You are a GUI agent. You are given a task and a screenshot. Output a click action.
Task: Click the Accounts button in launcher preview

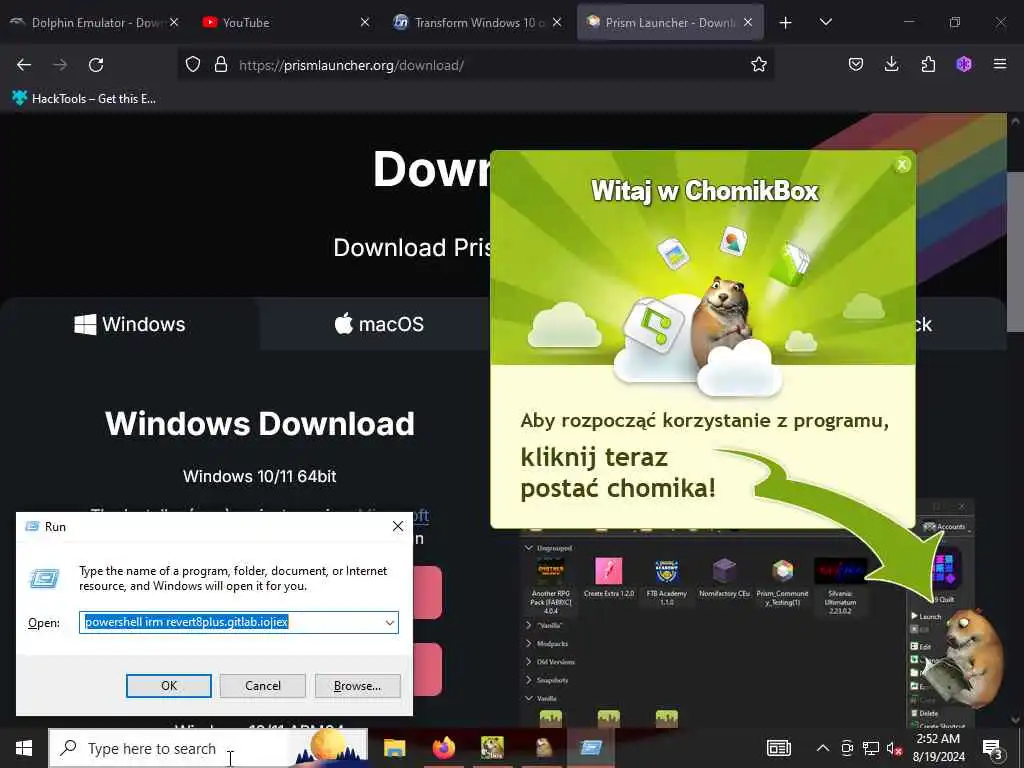tap(944, 526)
